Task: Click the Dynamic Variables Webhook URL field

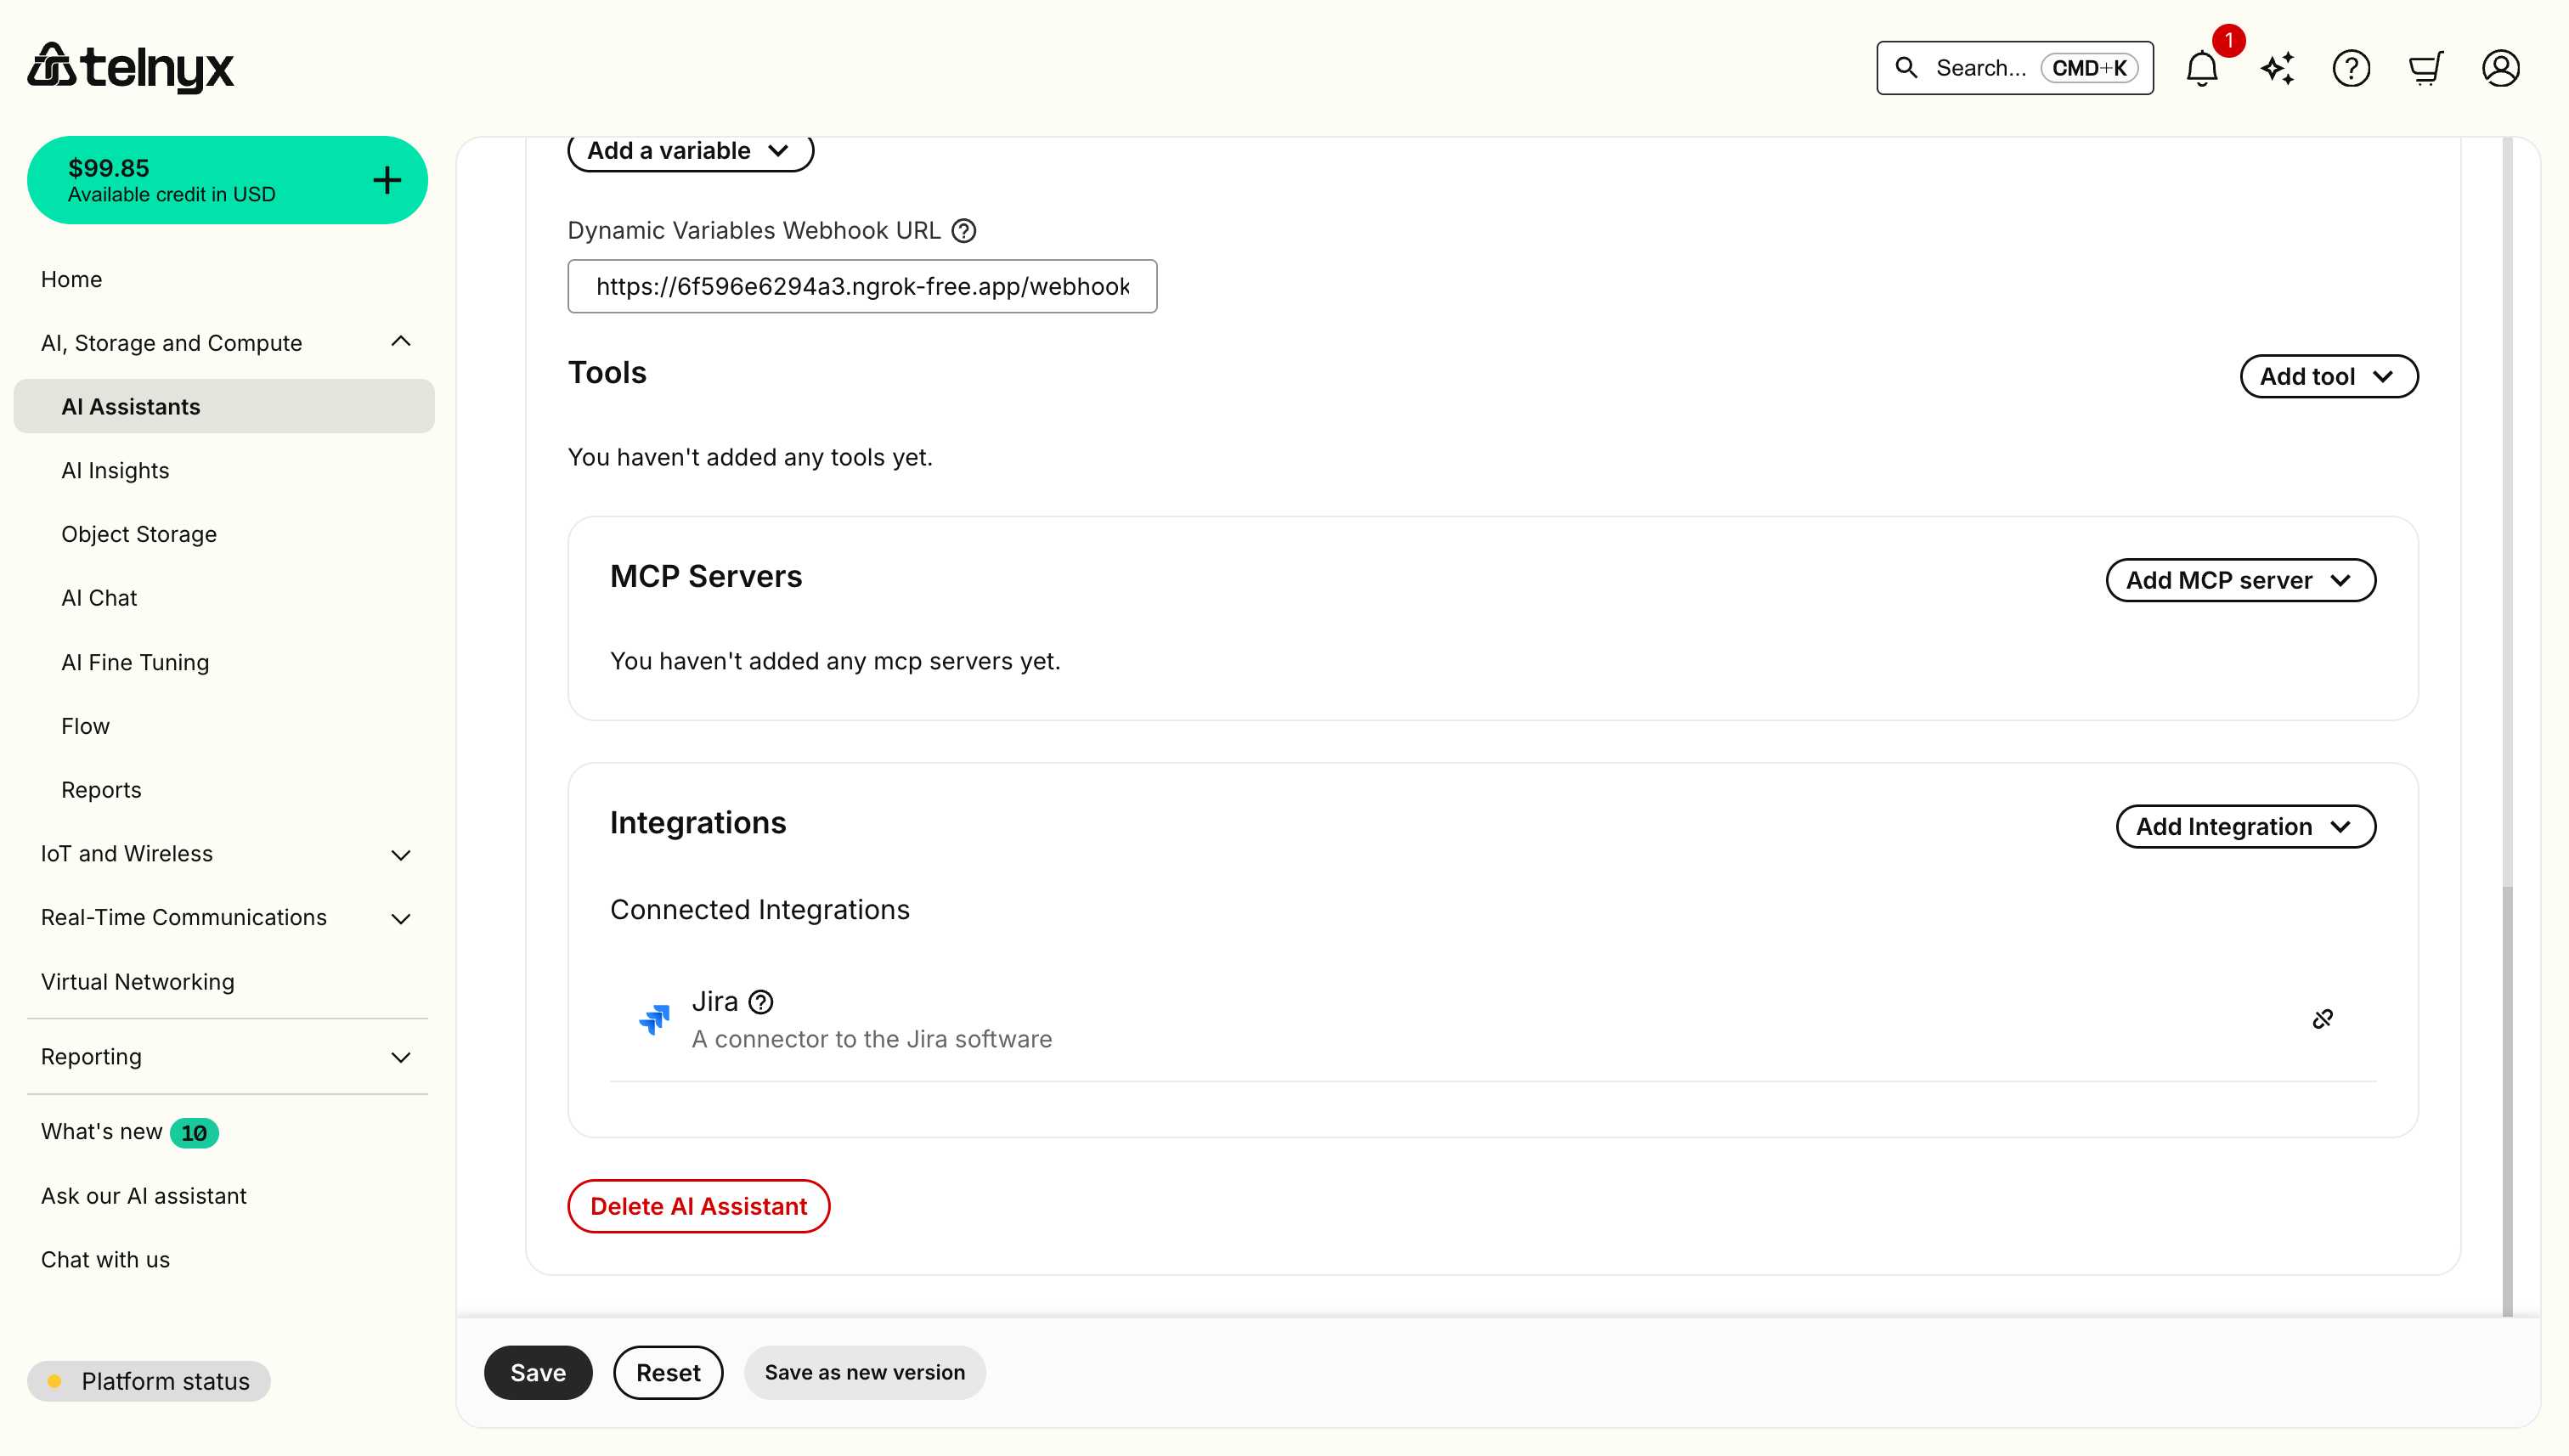Action: pyautogui.click(x=861, y=287)
